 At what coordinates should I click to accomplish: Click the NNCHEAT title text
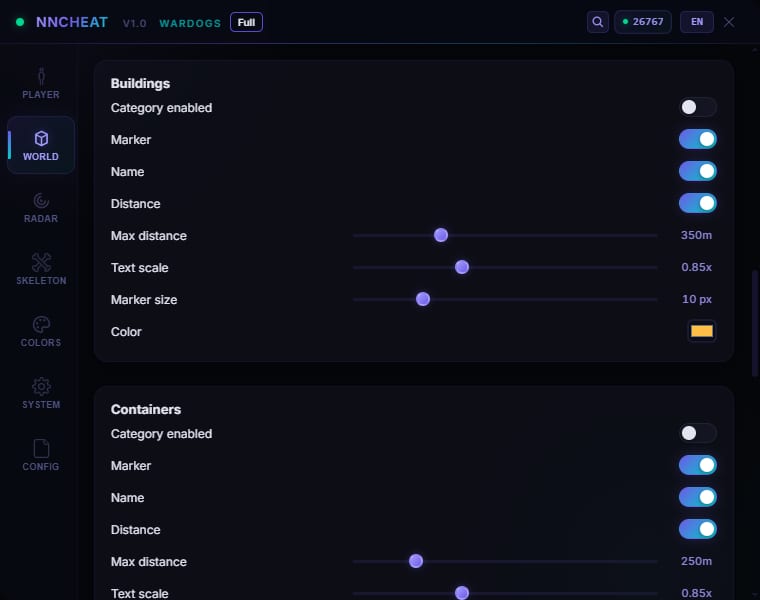pos(72,22)
